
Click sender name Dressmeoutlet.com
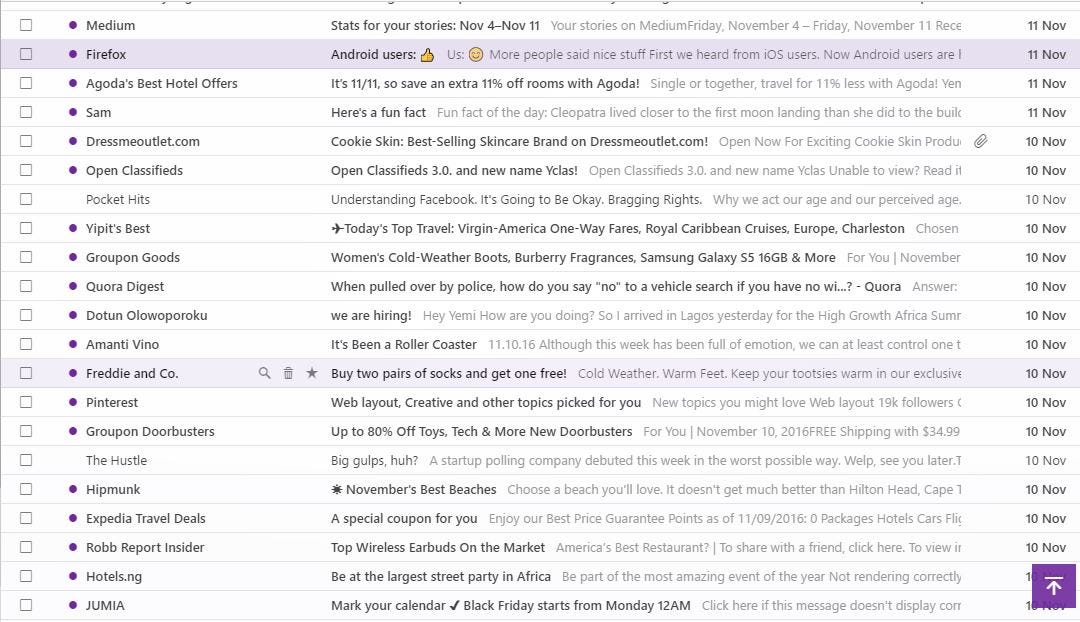pos(143,141)
